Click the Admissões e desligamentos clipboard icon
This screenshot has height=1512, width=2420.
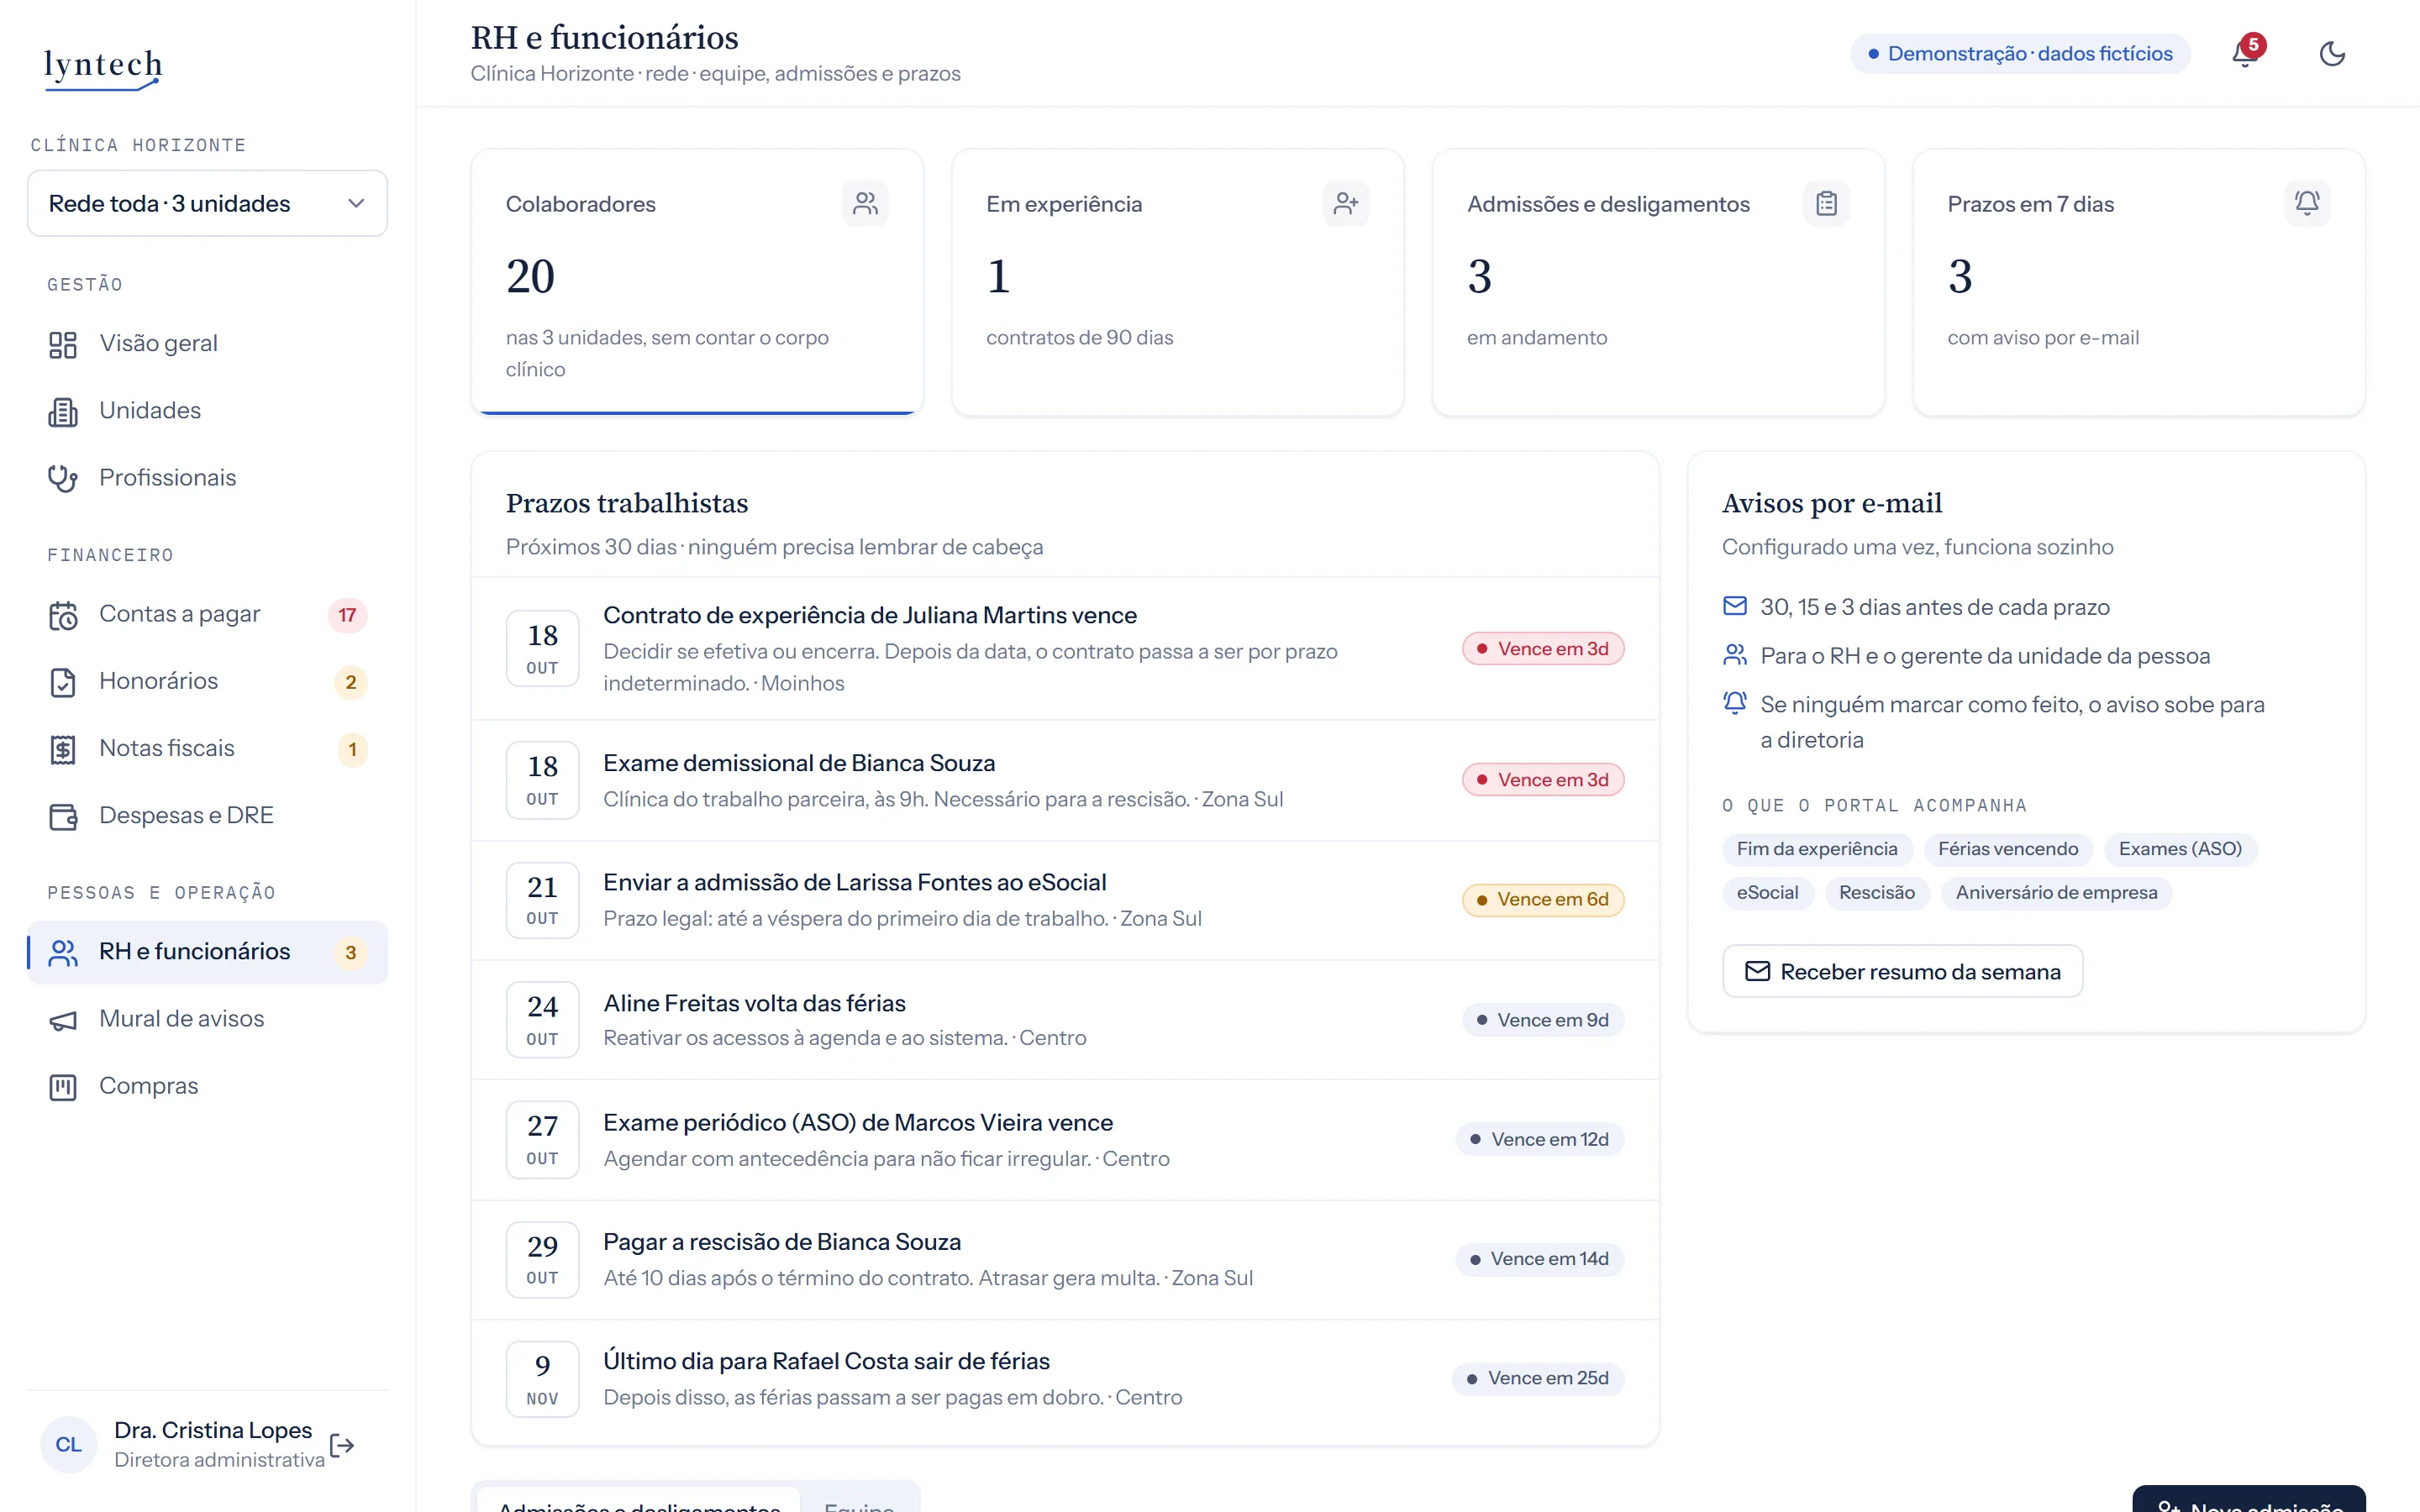click(x=1826, y=203)
